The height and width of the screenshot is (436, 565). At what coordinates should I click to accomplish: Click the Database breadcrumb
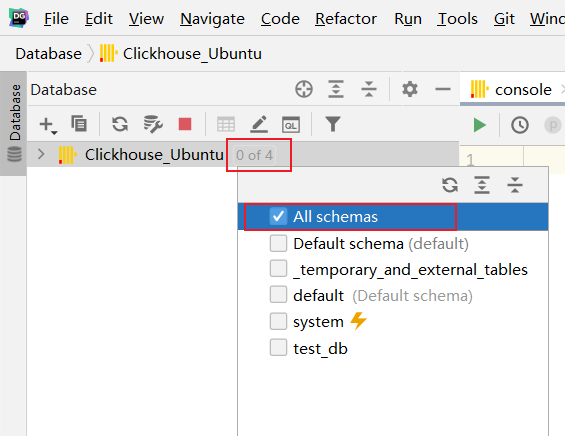(48, 54)
